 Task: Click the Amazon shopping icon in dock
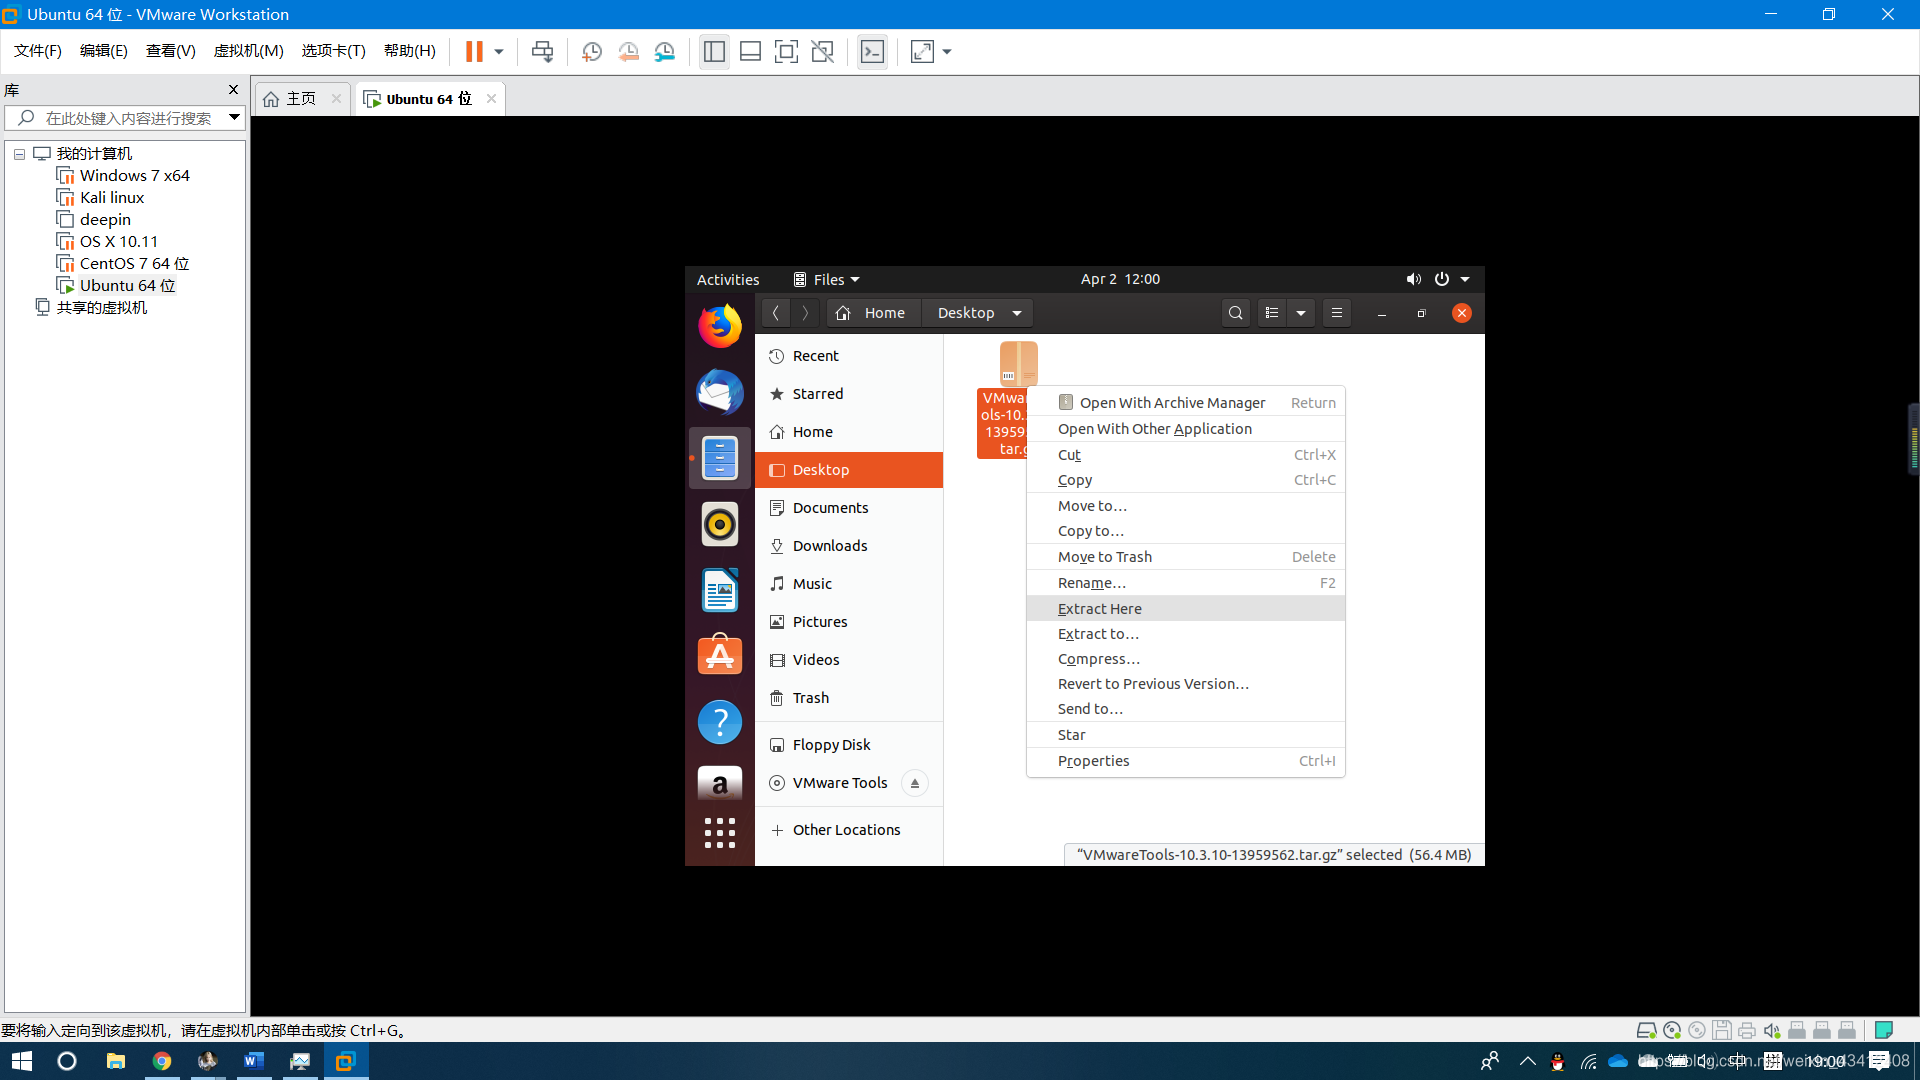click(x=720, y=787)
